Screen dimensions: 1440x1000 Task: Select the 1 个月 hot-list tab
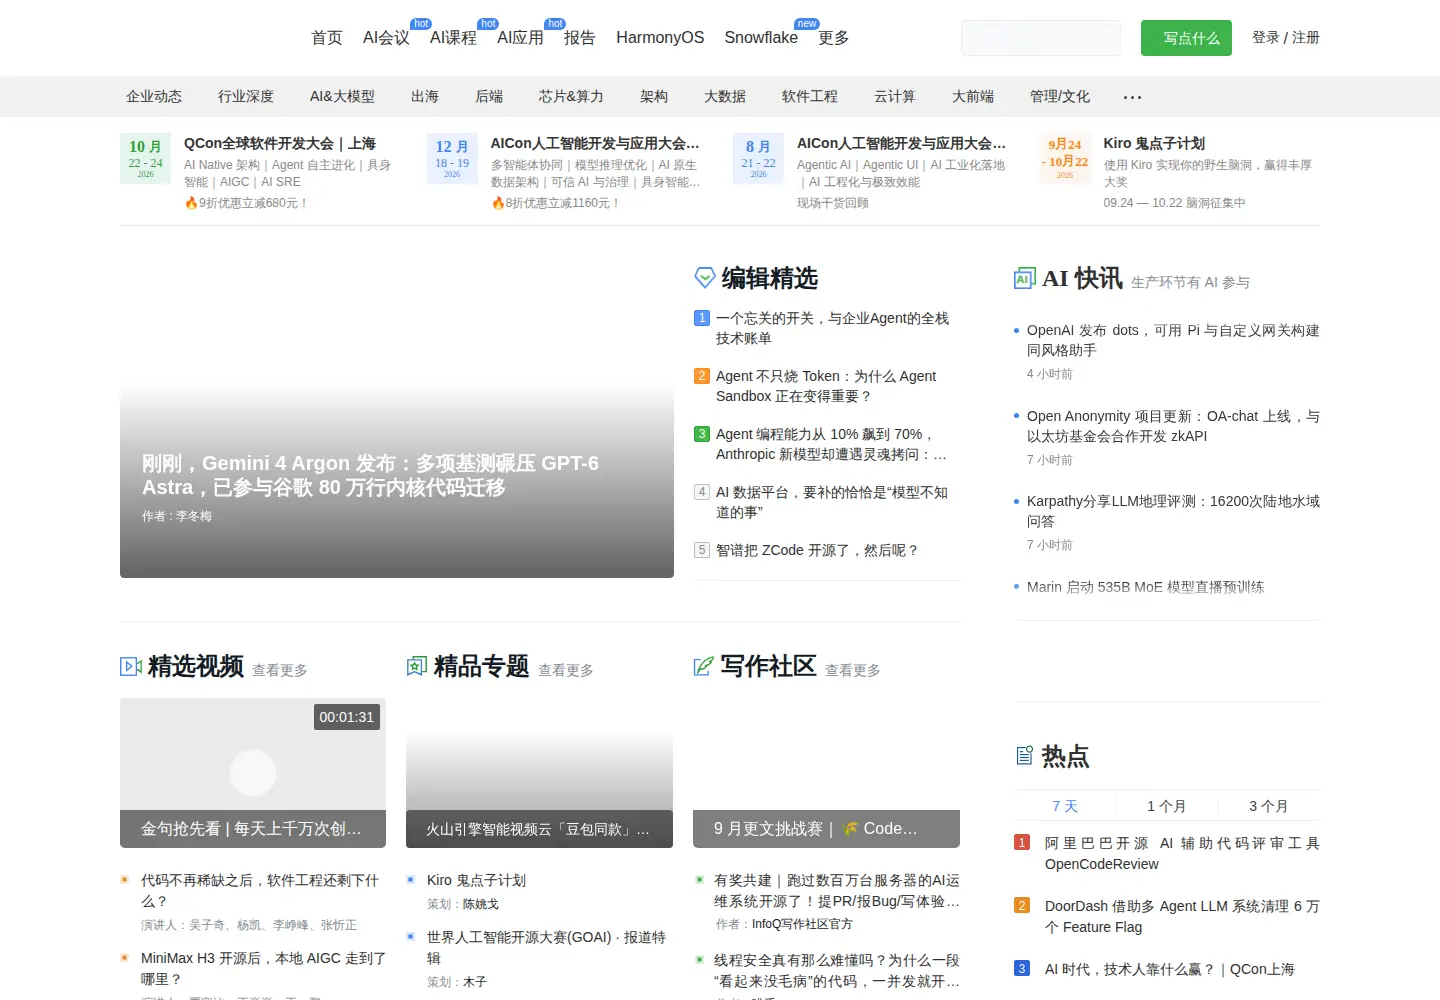click(1167, 806)
